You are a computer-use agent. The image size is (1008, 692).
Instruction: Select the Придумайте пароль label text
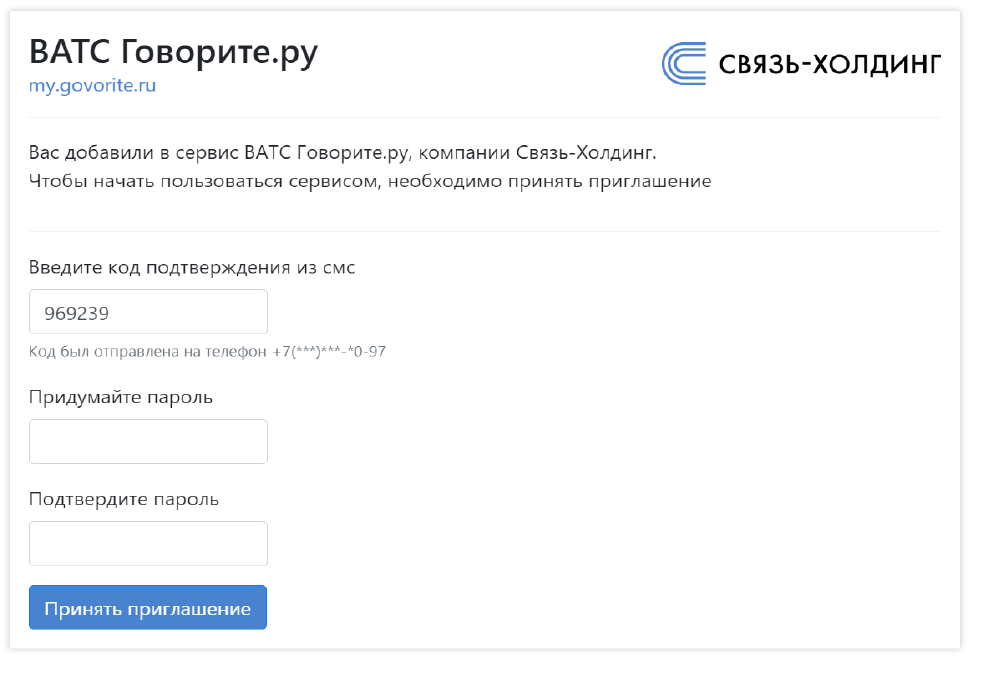120,397
